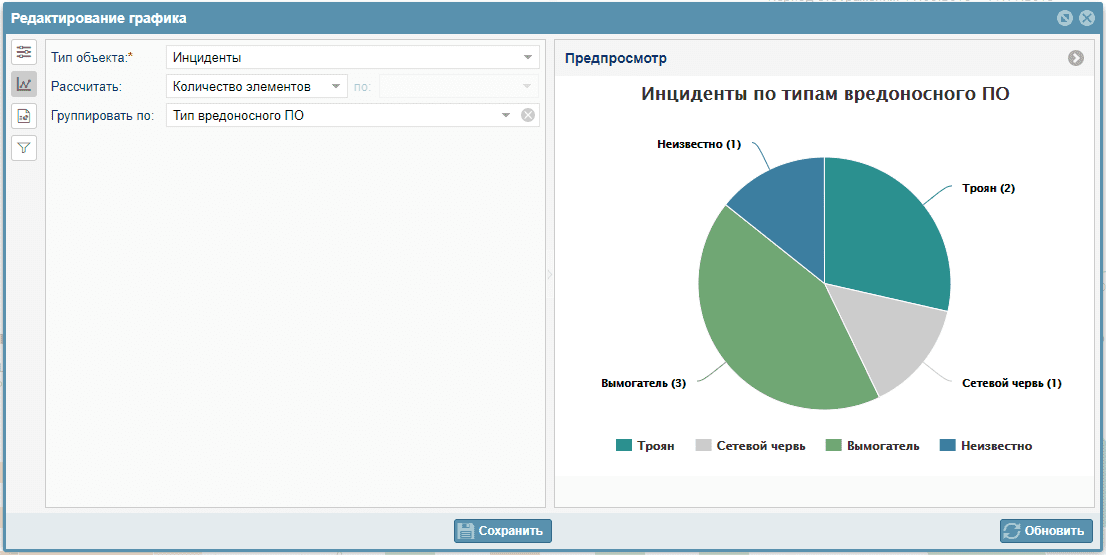Image resolution: width=1106 pixels, height=555 pixels.
Task: Expand the Тип объекта dropdown
Action: click(x=528, y=57)
